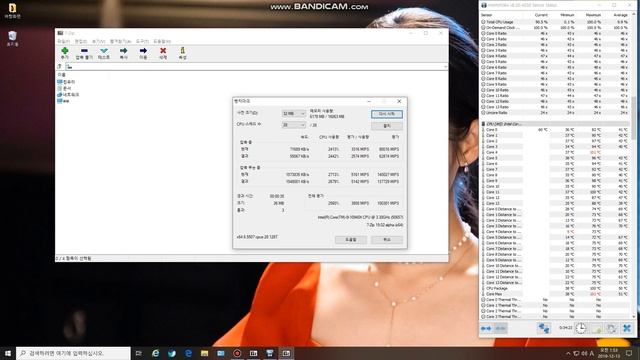Screen dimensions: 640x360
Task: Select the 네트워크 (Network) item in 7-Zip list
Action: point(68,95)
